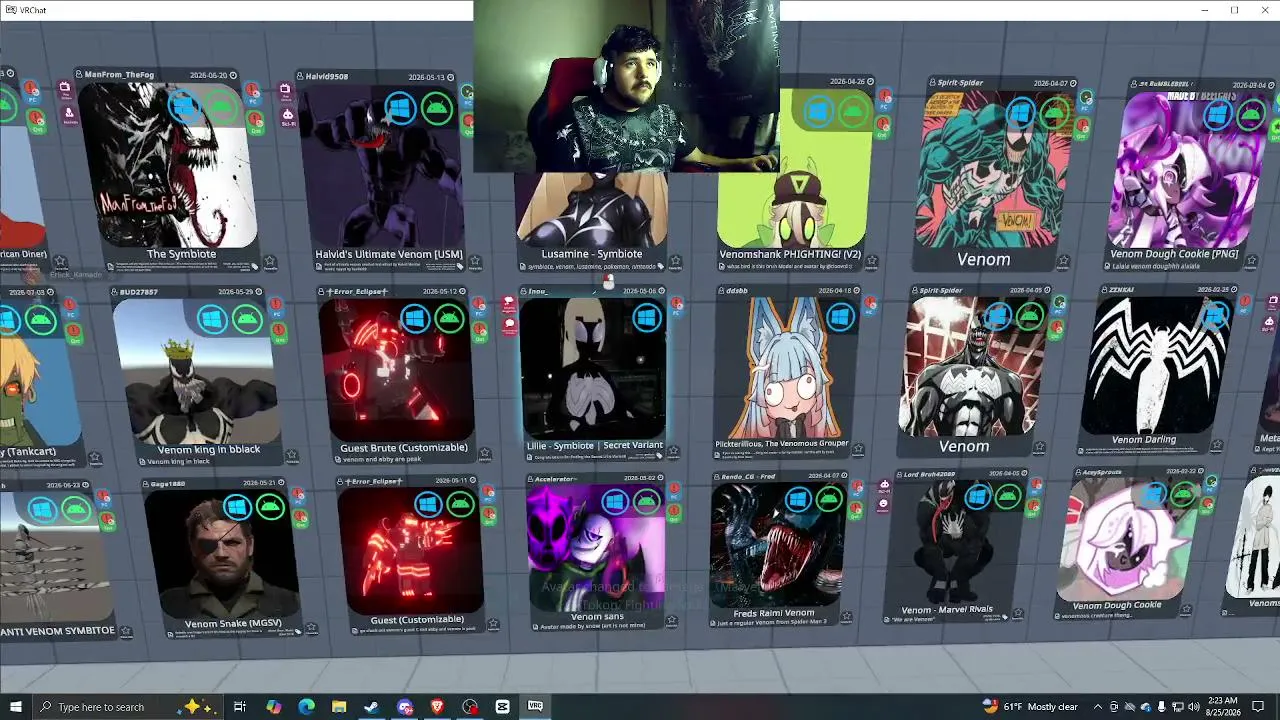The height and width of the screenshot is (720, 1280).
Task: Open author BUD27857's name label
Action: pos(138,292)
